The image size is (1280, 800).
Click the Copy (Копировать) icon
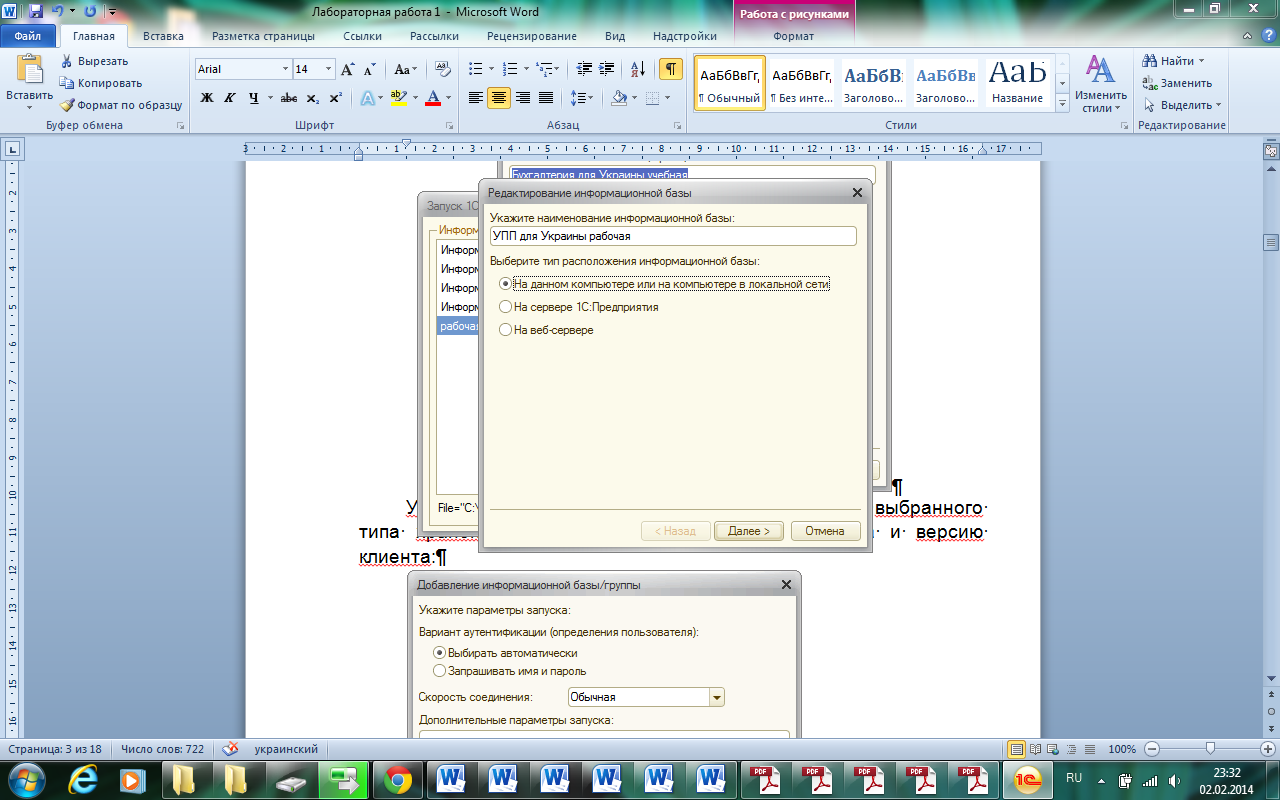[67, 83]
